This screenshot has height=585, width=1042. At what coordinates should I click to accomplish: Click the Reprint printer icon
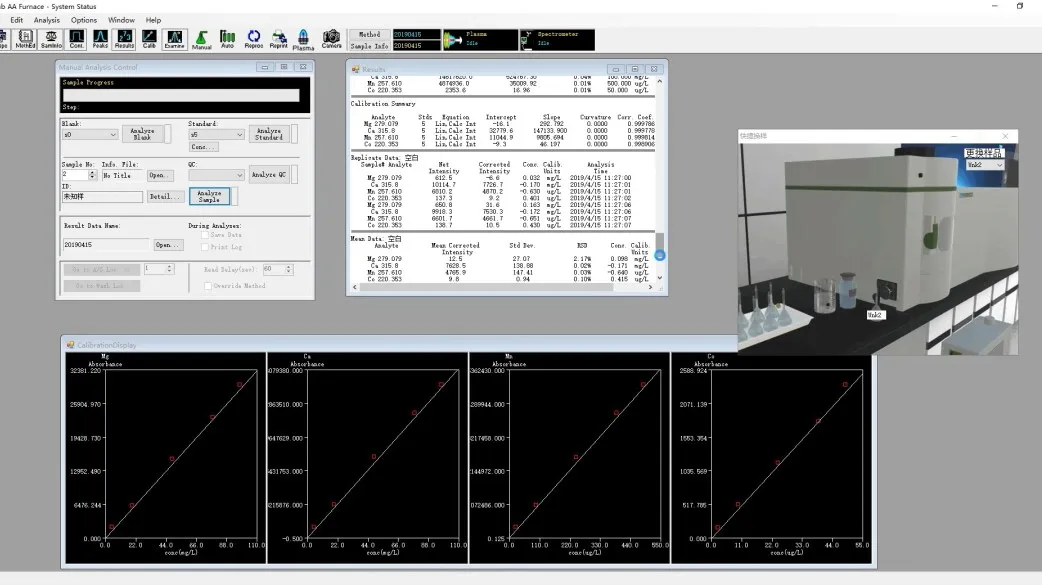coord(278,40)
